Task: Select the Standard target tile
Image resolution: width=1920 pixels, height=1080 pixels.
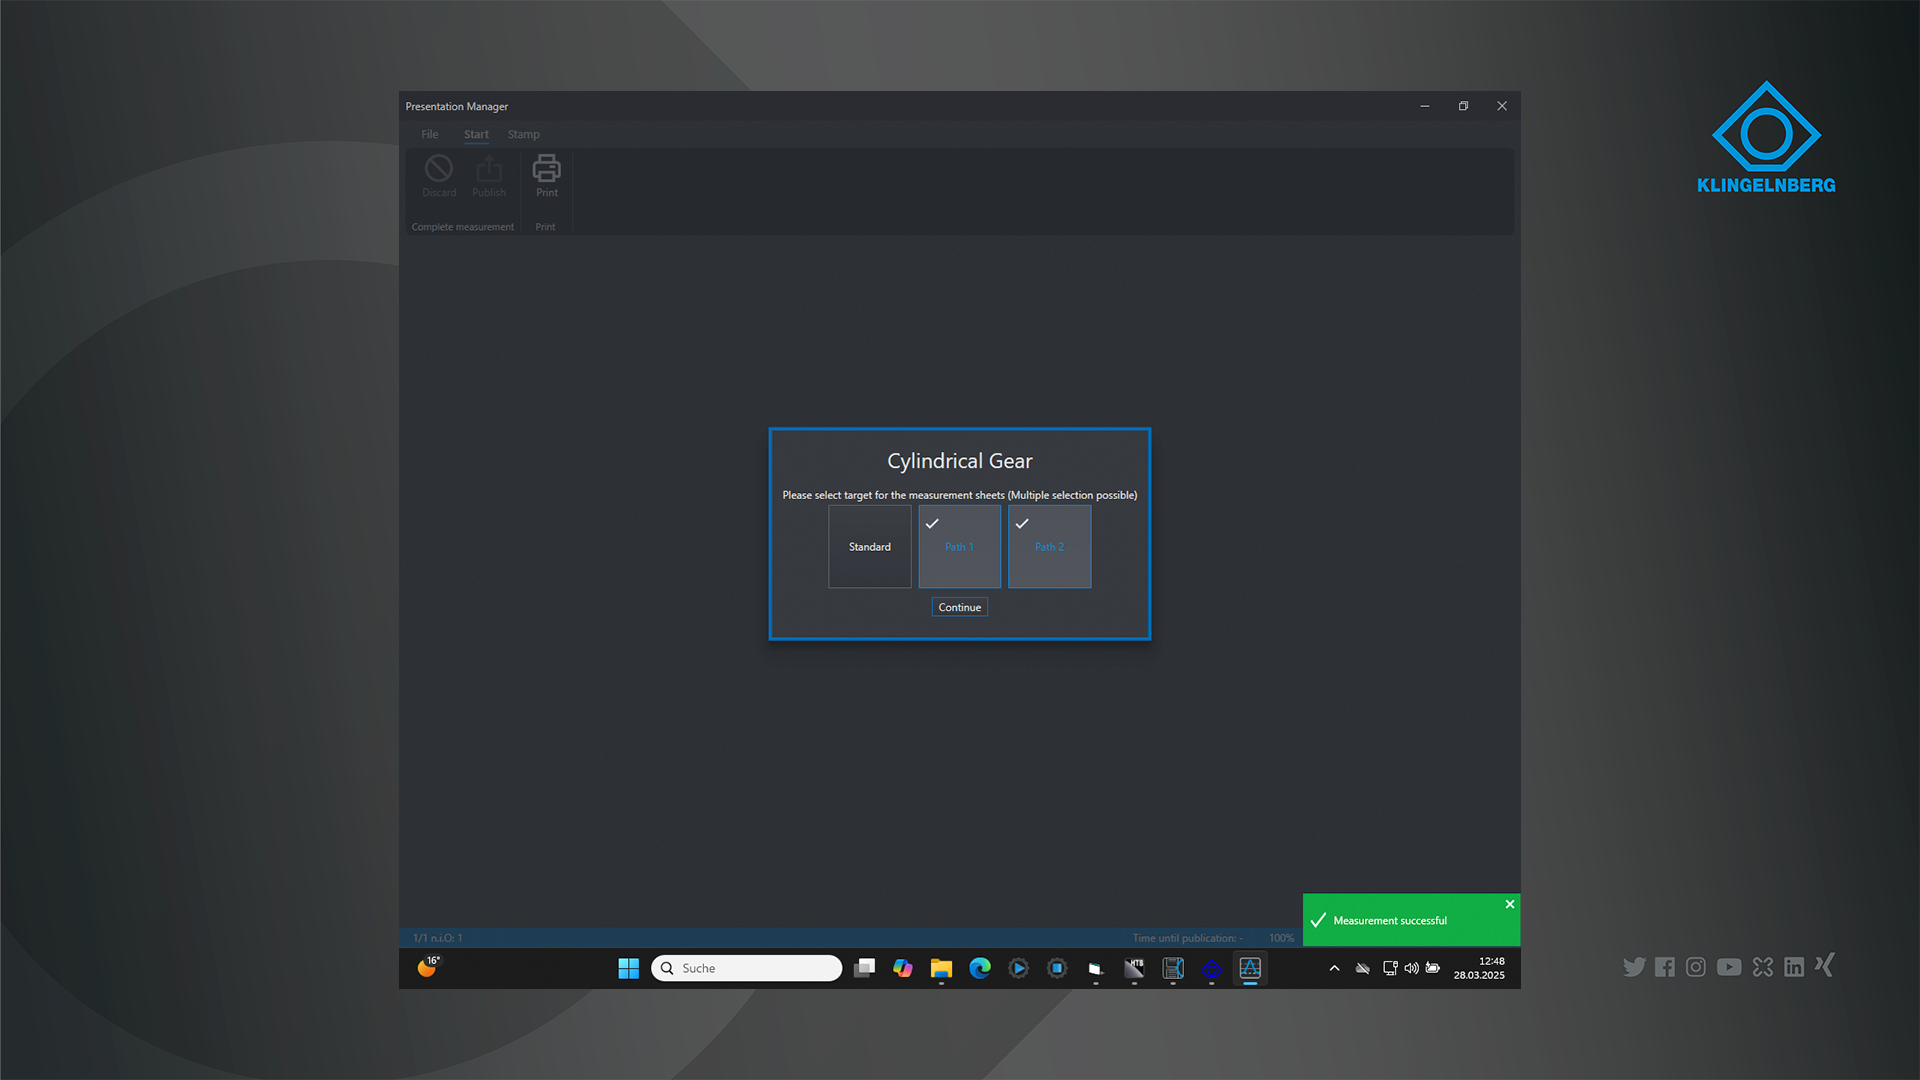Action: (x=870, y=546)
